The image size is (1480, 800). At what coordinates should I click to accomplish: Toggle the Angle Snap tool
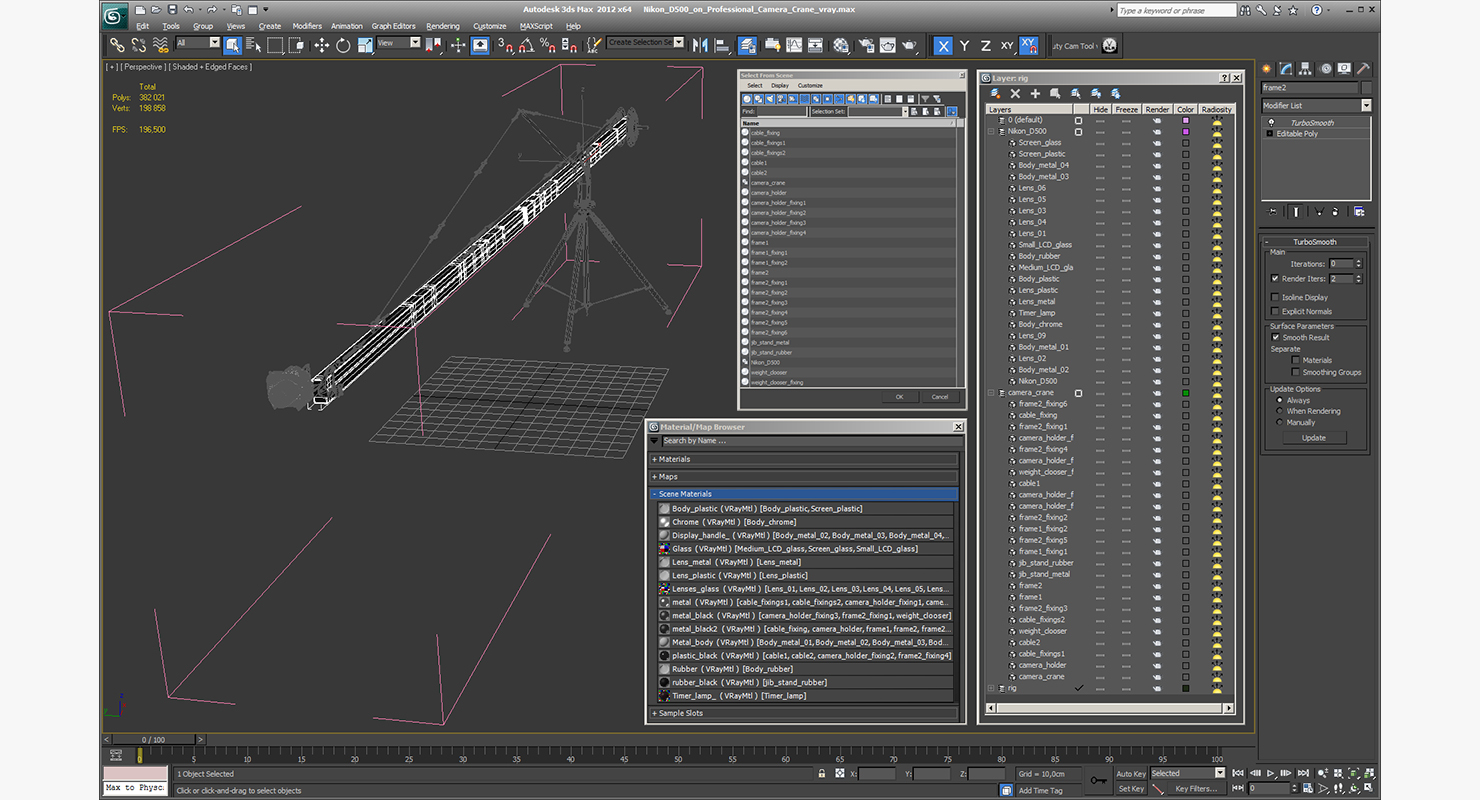click(526, 45)
